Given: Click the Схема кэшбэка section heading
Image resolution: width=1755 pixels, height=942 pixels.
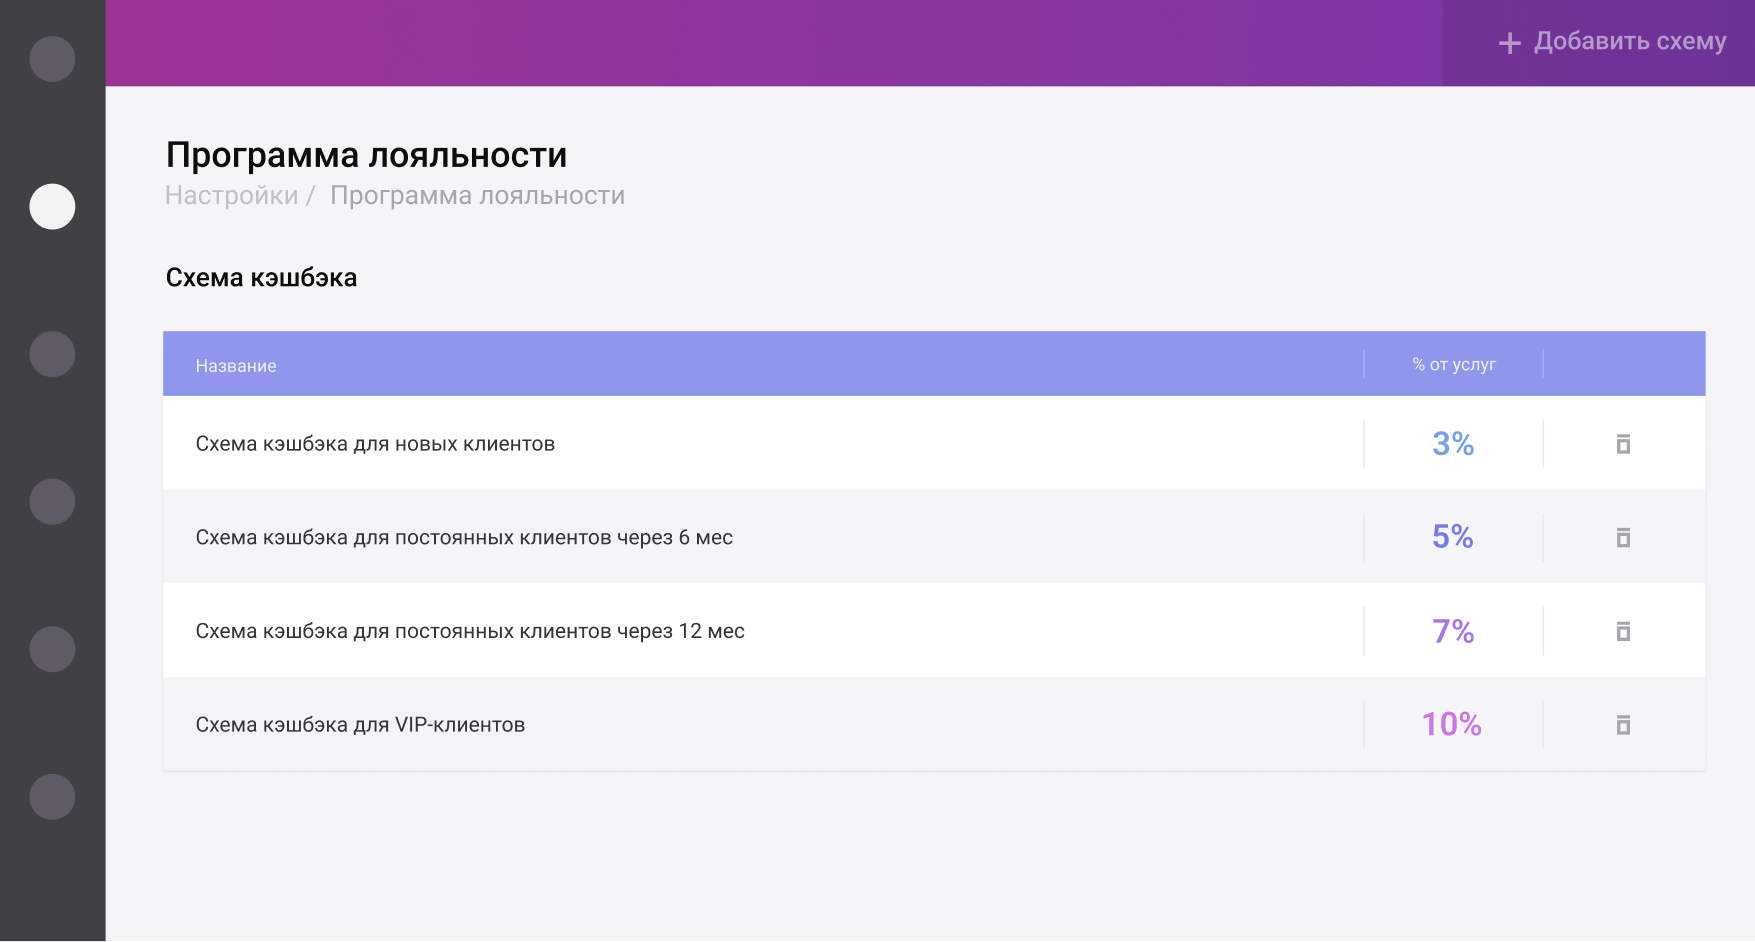Looking at the screenshot, I should pos(261,278).
